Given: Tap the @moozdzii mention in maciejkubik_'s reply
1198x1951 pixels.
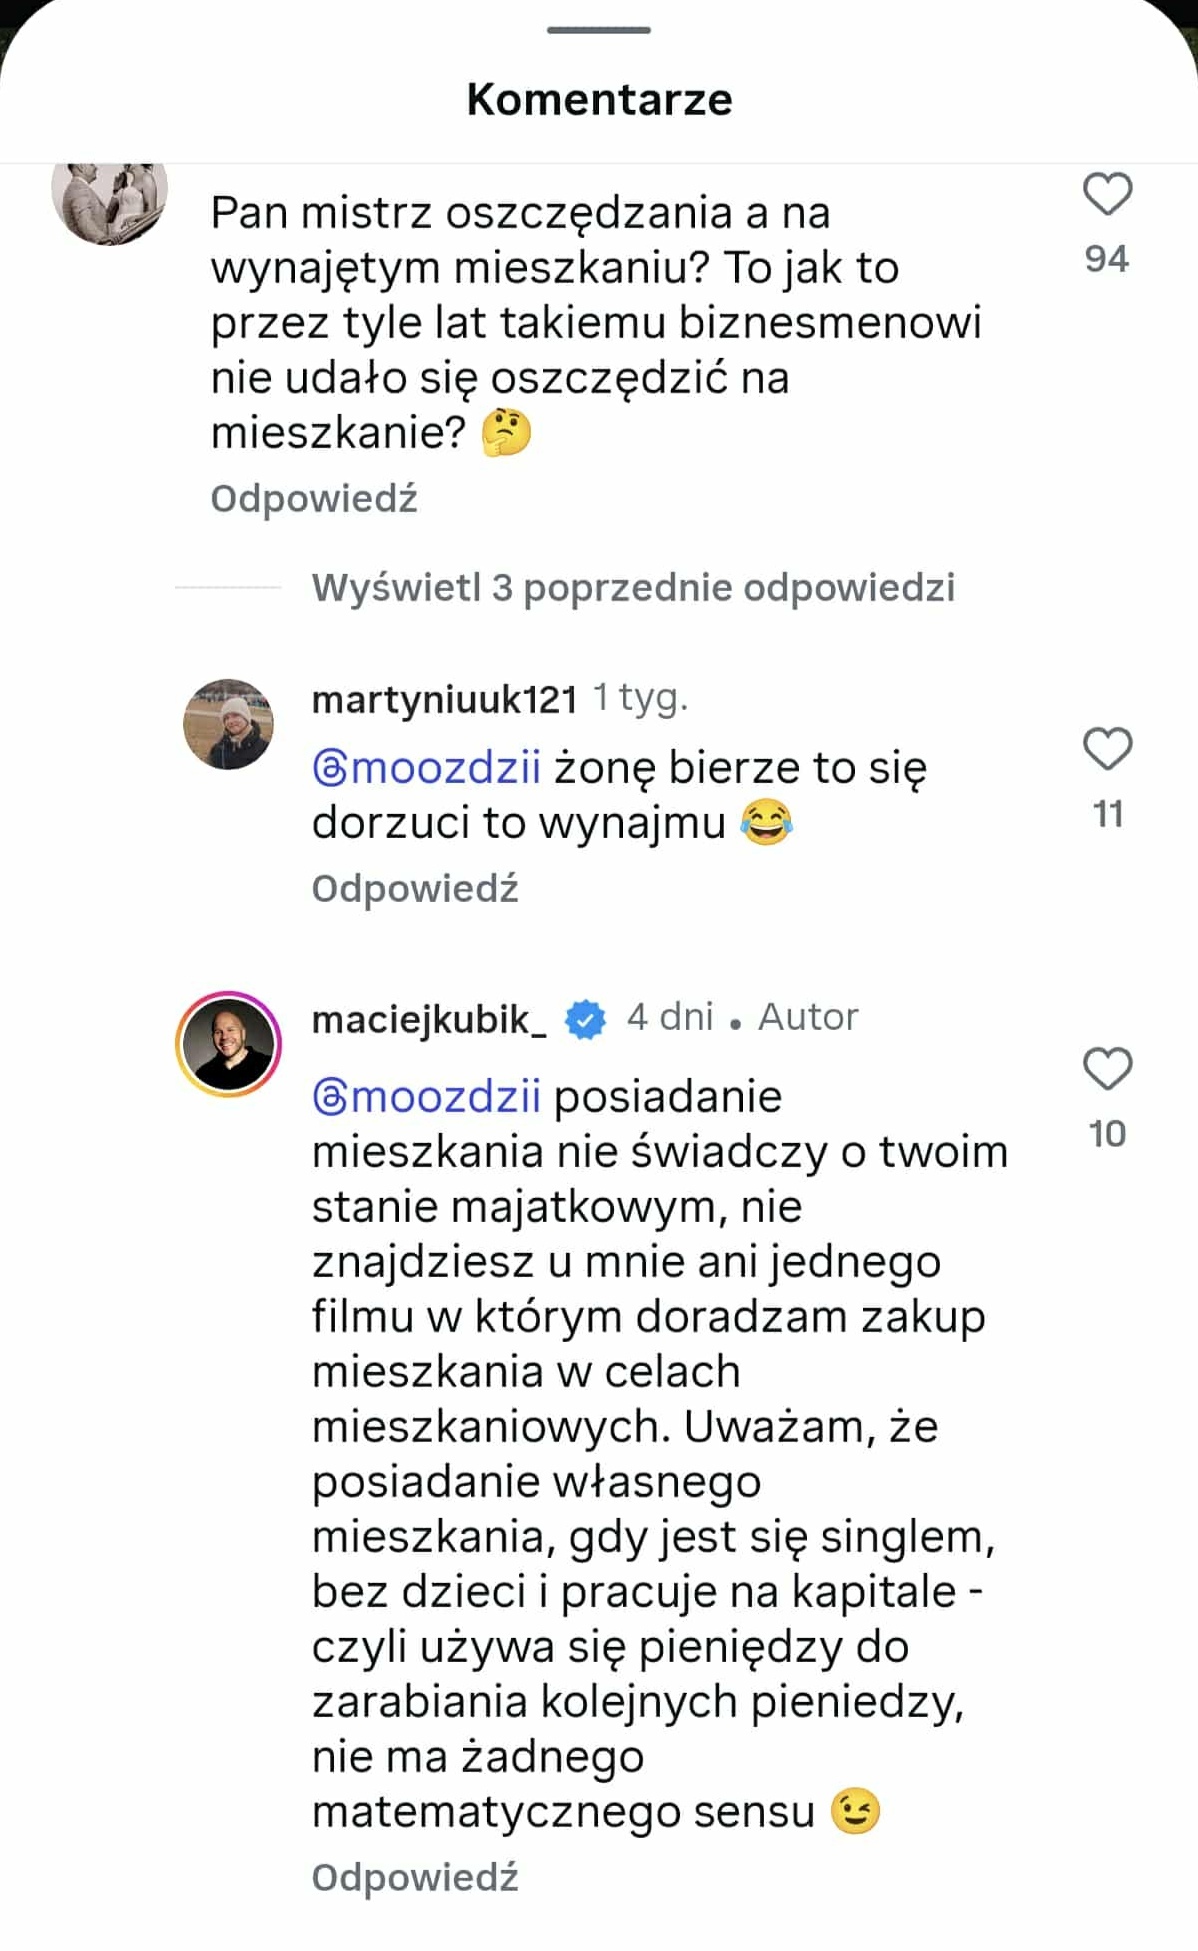Looking at the screenshot, I should (x=427, y=1097).
